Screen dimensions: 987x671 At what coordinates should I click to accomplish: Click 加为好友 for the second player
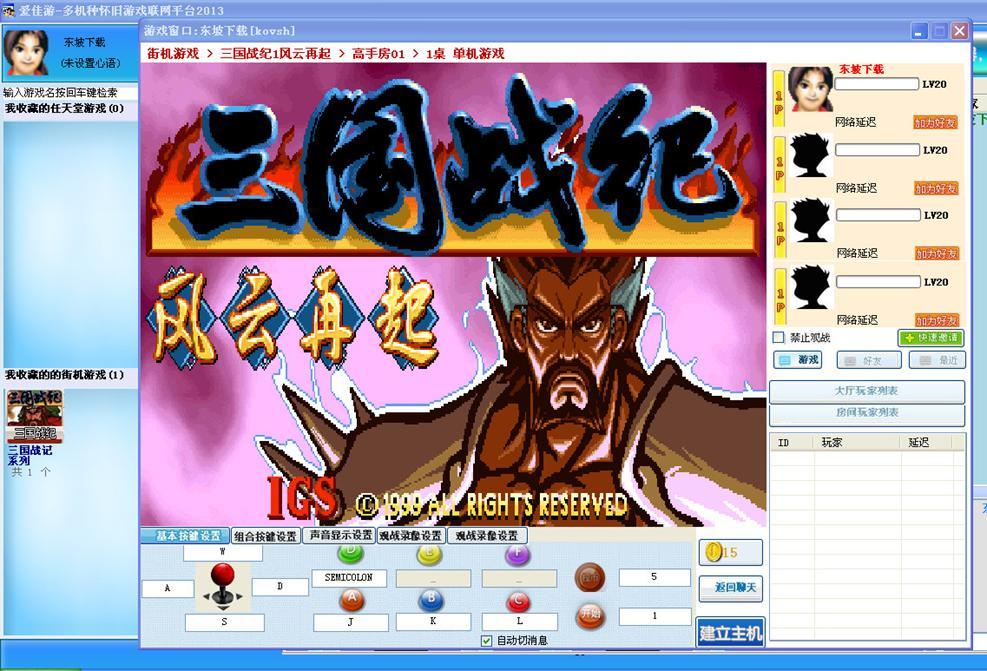pyautogui.click(x=936, y=188)
